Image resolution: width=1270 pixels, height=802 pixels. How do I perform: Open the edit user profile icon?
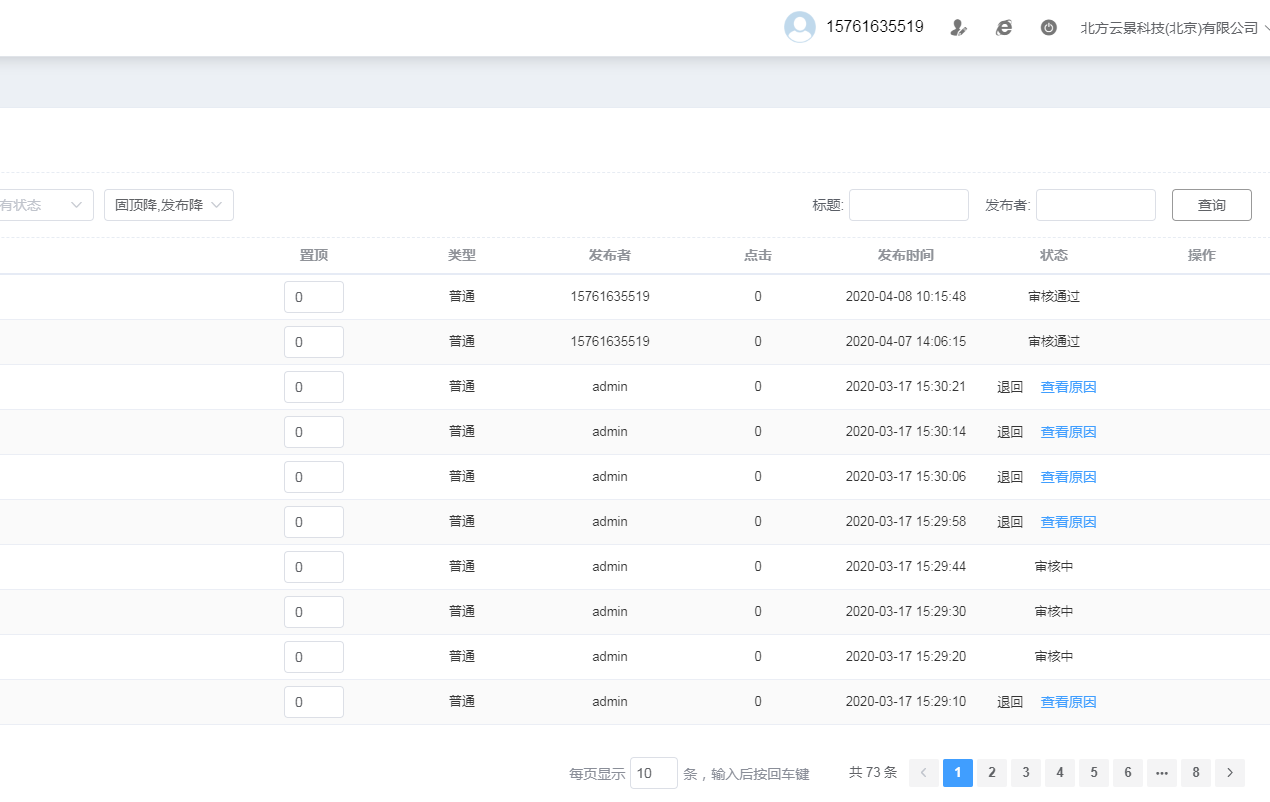958,28
